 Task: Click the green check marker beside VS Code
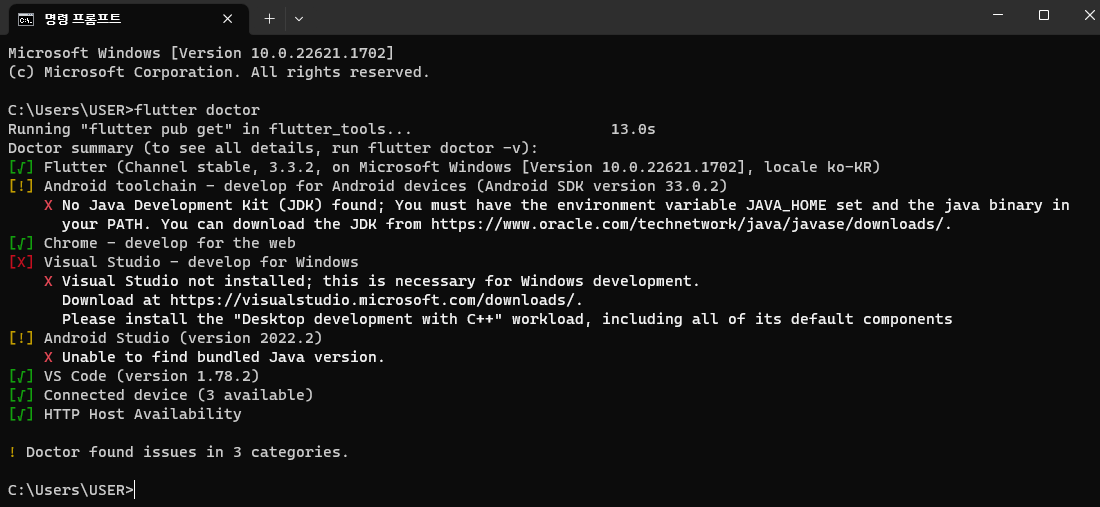click(x=21, y=376)
